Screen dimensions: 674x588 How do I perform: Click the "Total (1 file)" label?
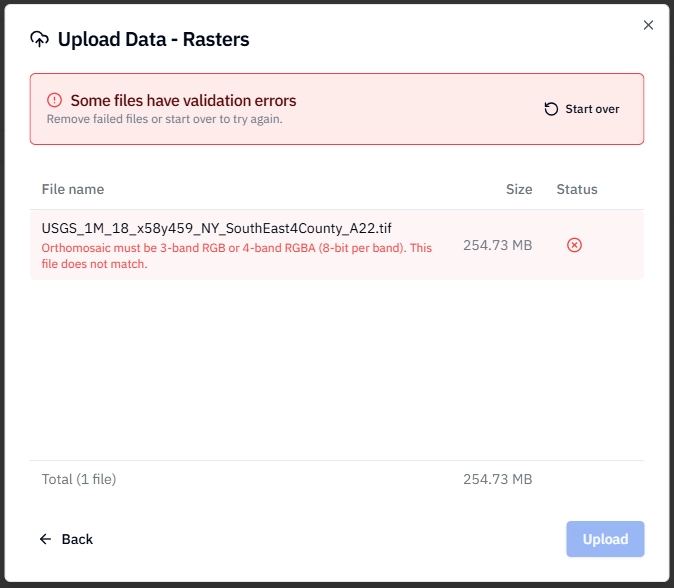pos(79,479)
